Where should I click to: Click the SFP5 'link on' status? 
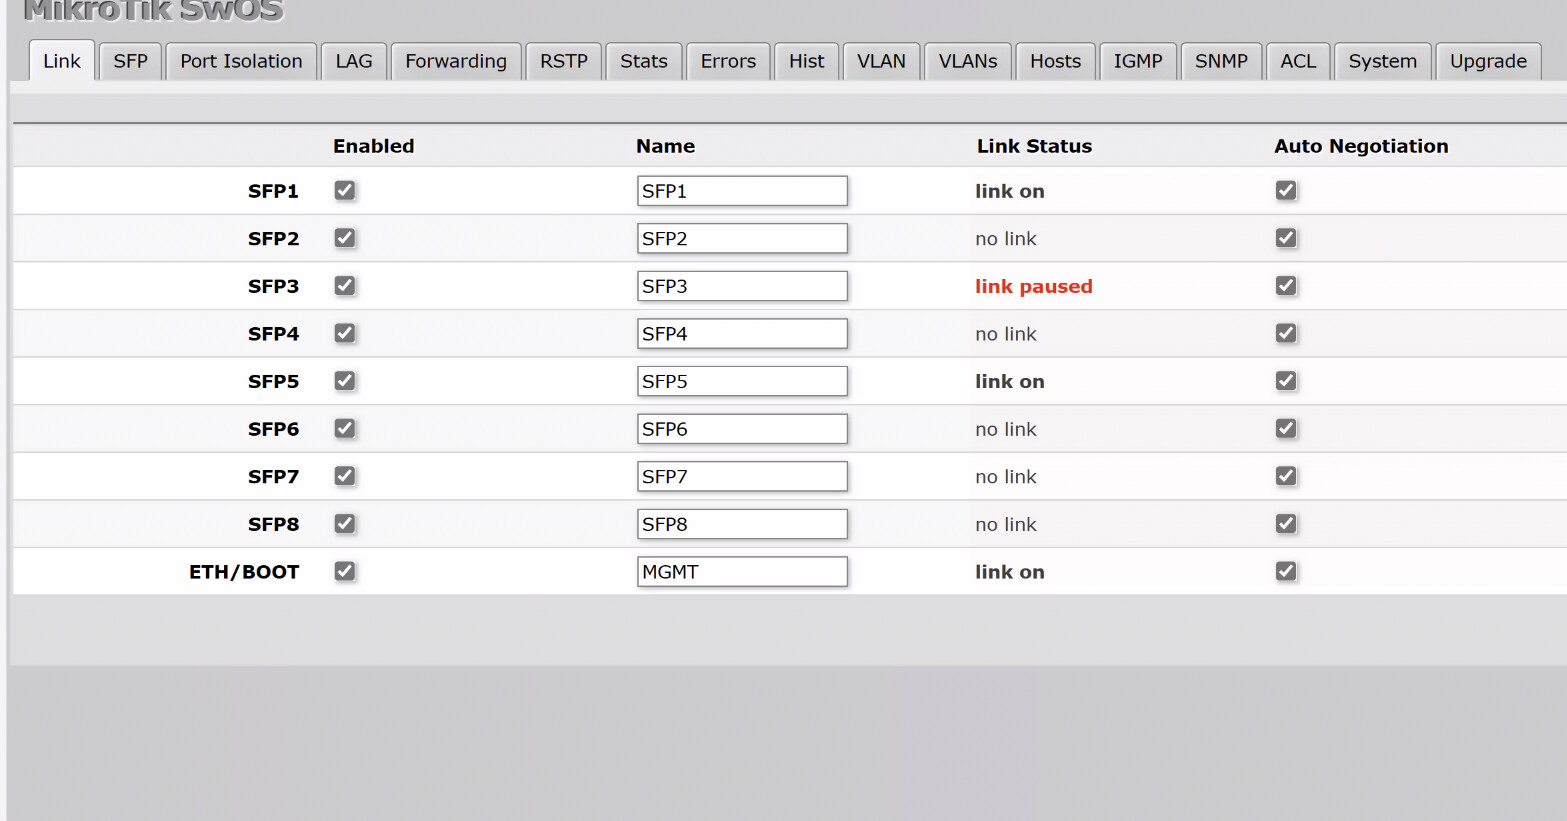(1010, 381)
